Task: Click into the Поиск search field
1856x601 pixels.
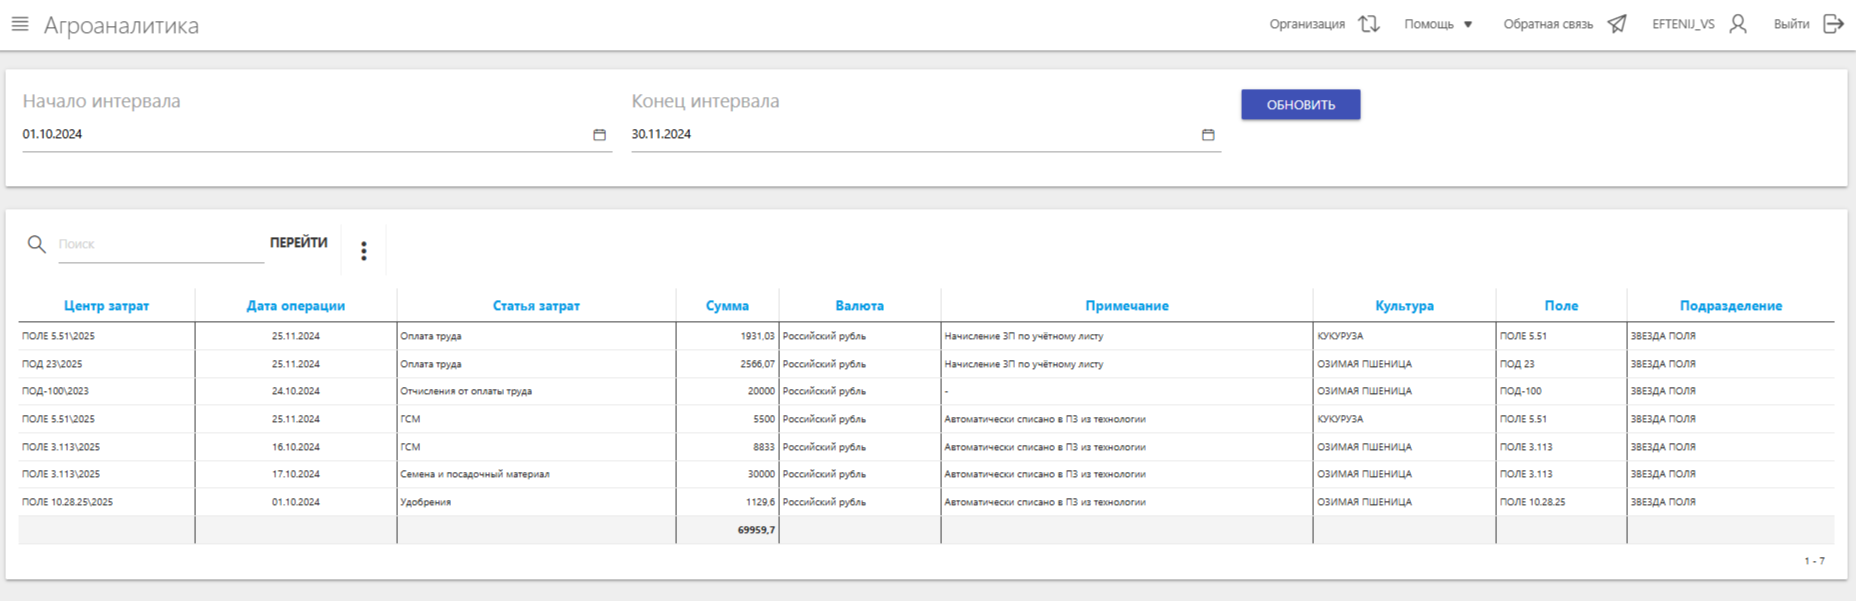Action: tap(160, 244)
